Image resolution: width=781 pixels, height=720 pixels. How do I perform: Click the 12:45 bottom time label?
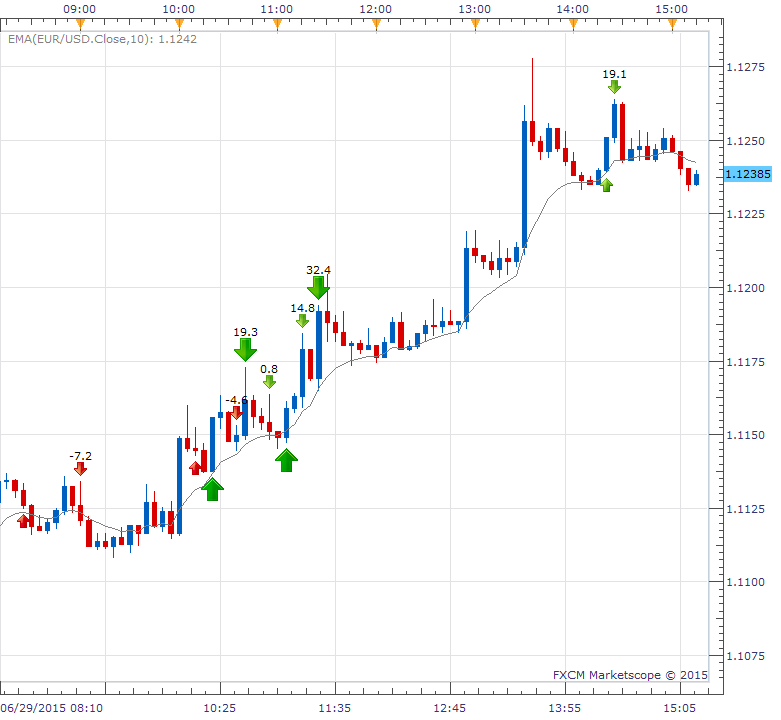(x=450, y=708)
